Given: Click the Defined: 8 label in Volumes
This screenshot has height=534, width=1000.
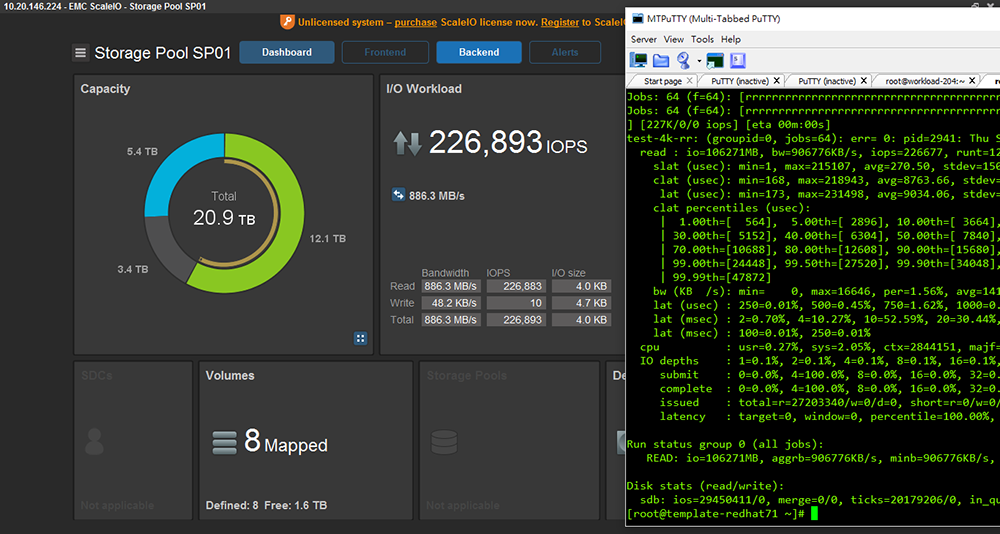Looking at the screenshot, I should pos(232,505).
